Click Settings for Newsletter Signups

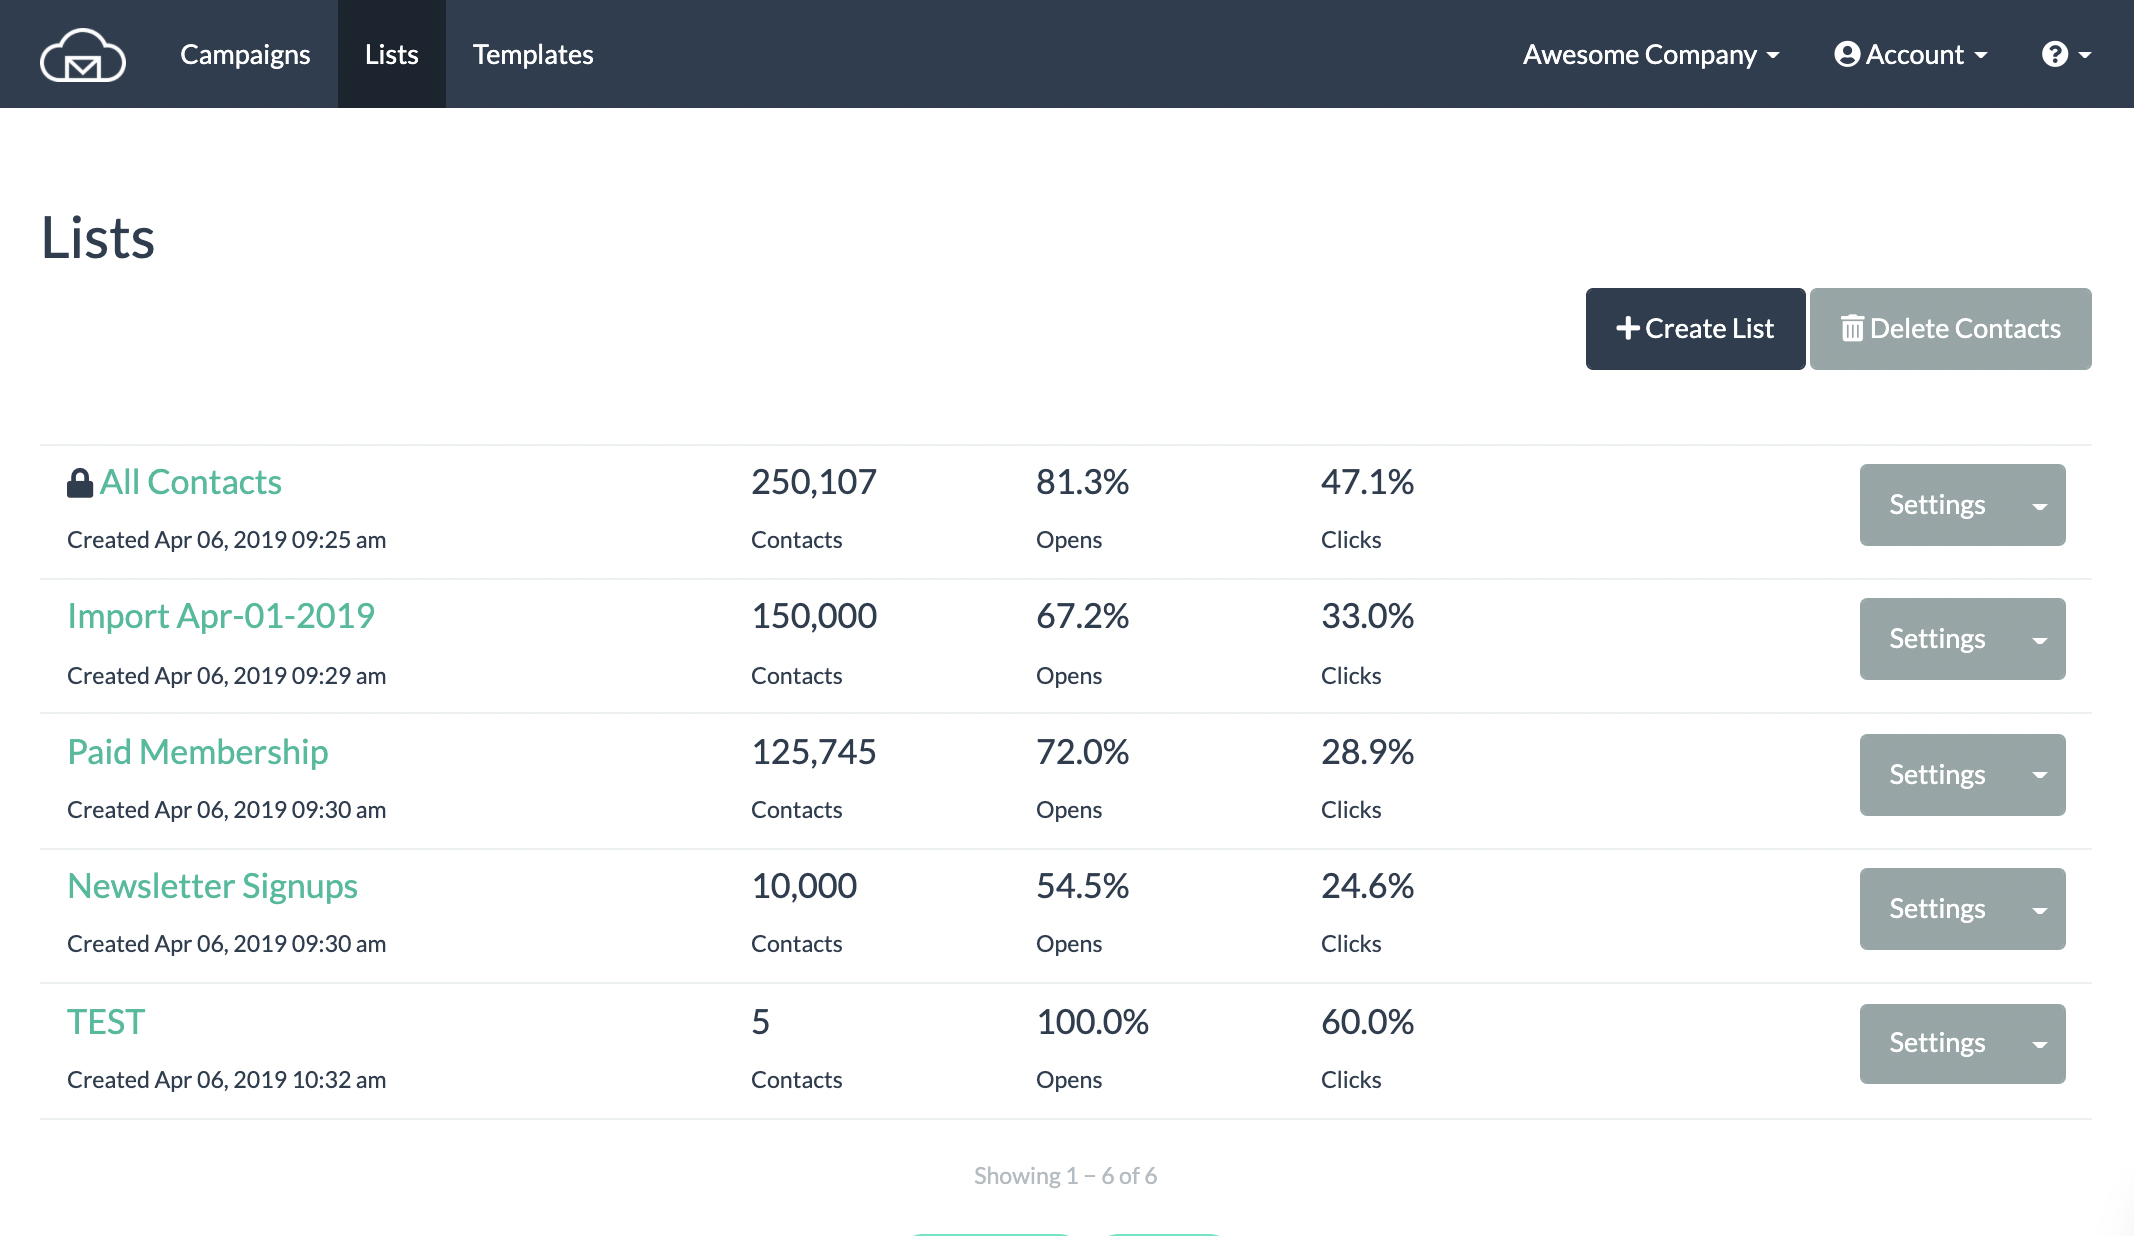[1937, 908]
